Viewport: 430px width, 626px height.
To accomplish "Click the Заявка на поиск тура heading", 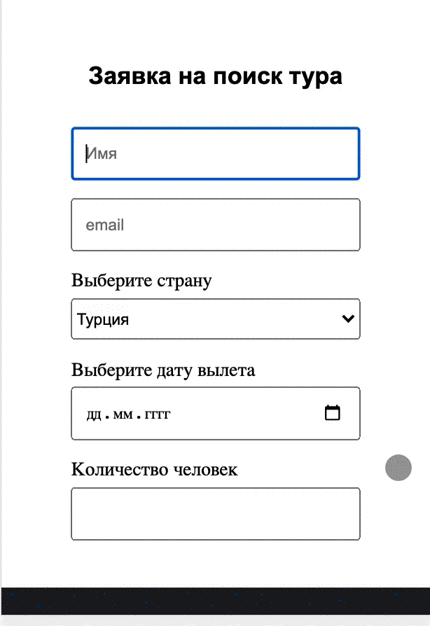I will (215, 76).
